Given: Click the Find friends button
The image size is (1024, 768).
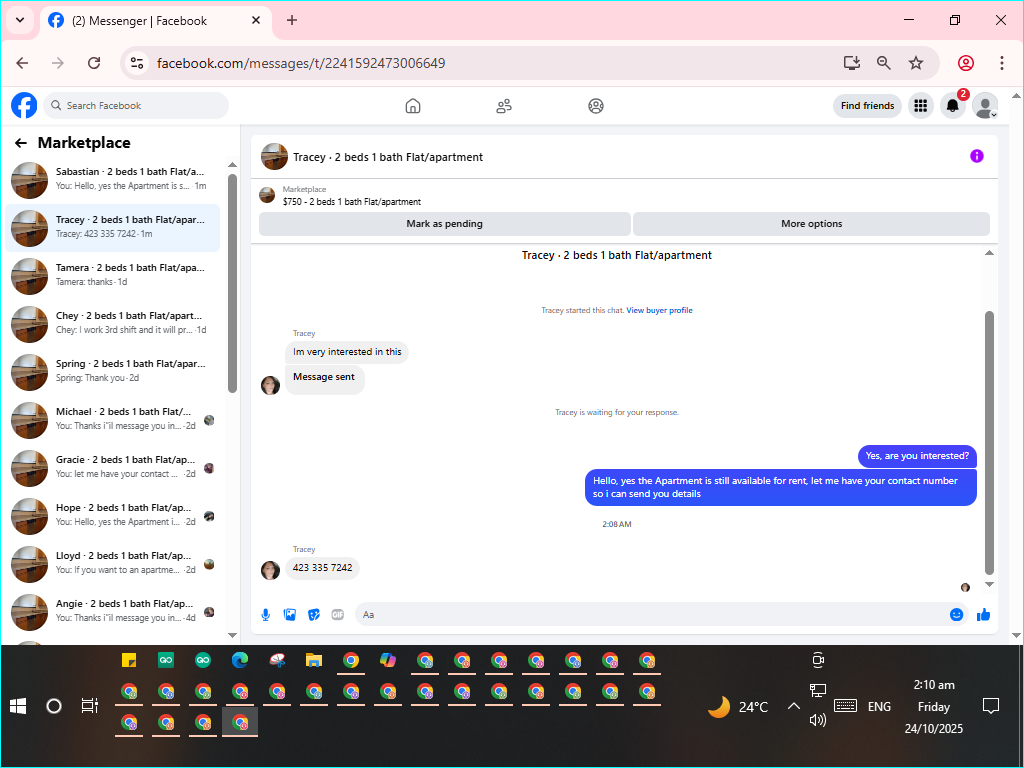Looking at the screenshot, I should coord(867,105).
